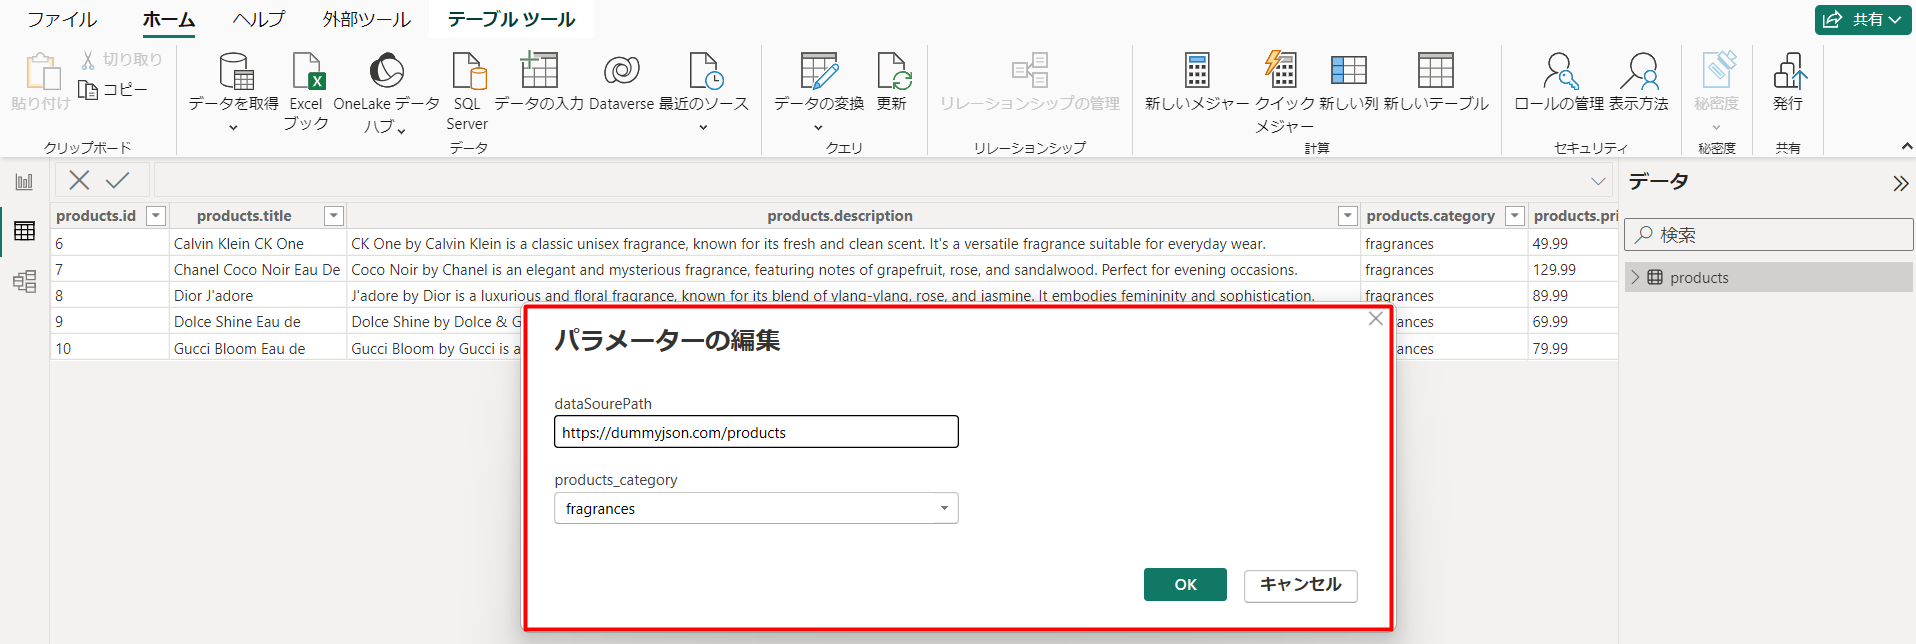Expand the formula bar chevron
The width and height of the screenshot is (1916, 644).
coord(1598,181)
